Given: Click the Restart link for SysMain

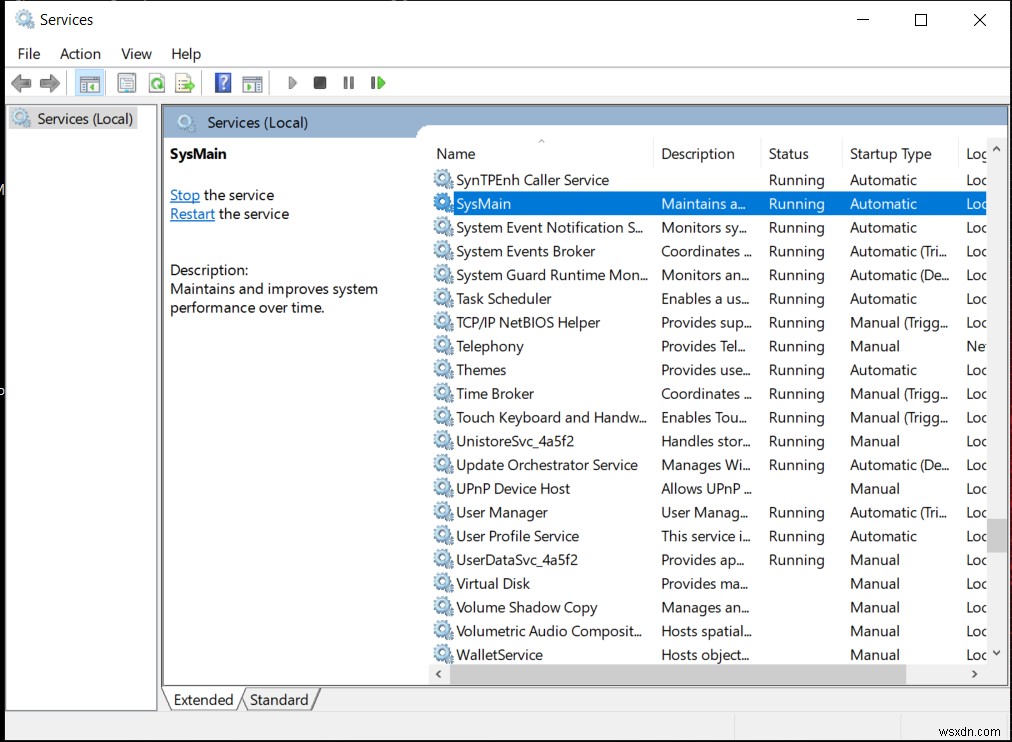Looking at the screenshot, I should coord(192,214).
